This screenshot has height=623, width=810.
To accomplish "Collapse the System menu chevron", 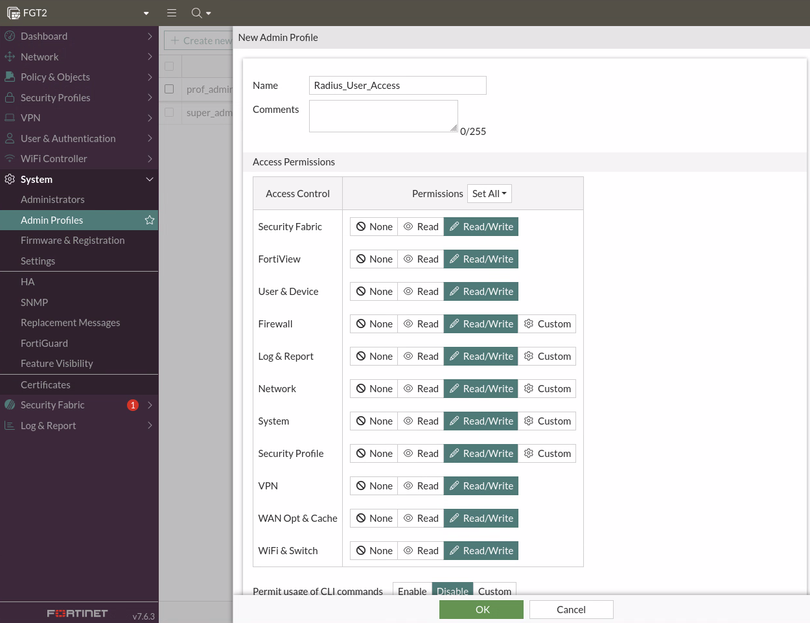I will pyautogui.click(x=149, y=179).
